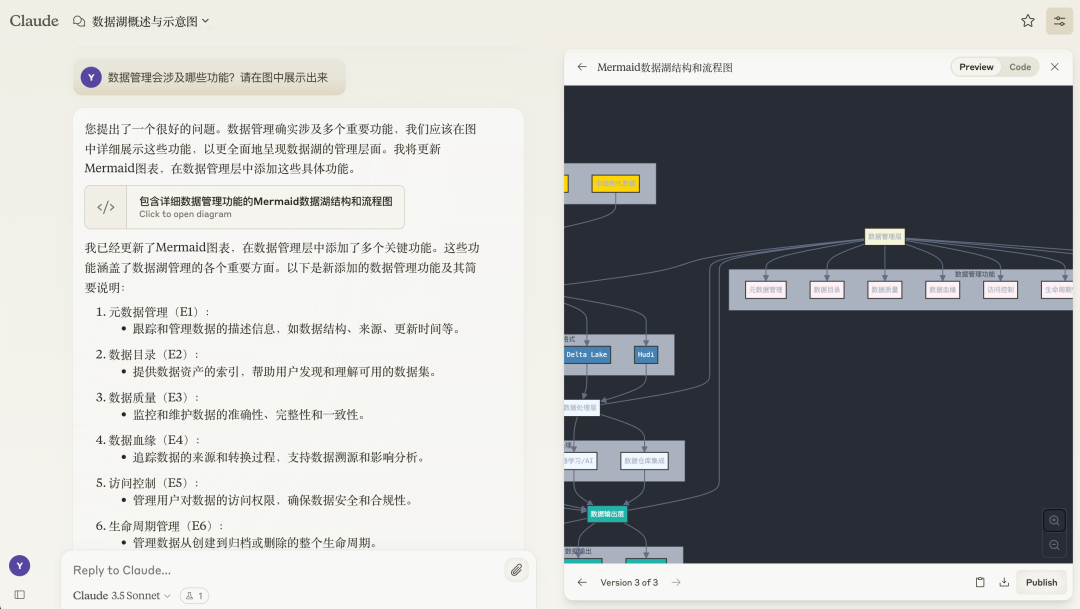Click the user avatar Y at bottom left
The image size is (1080, 609).
tap(19, 566)
